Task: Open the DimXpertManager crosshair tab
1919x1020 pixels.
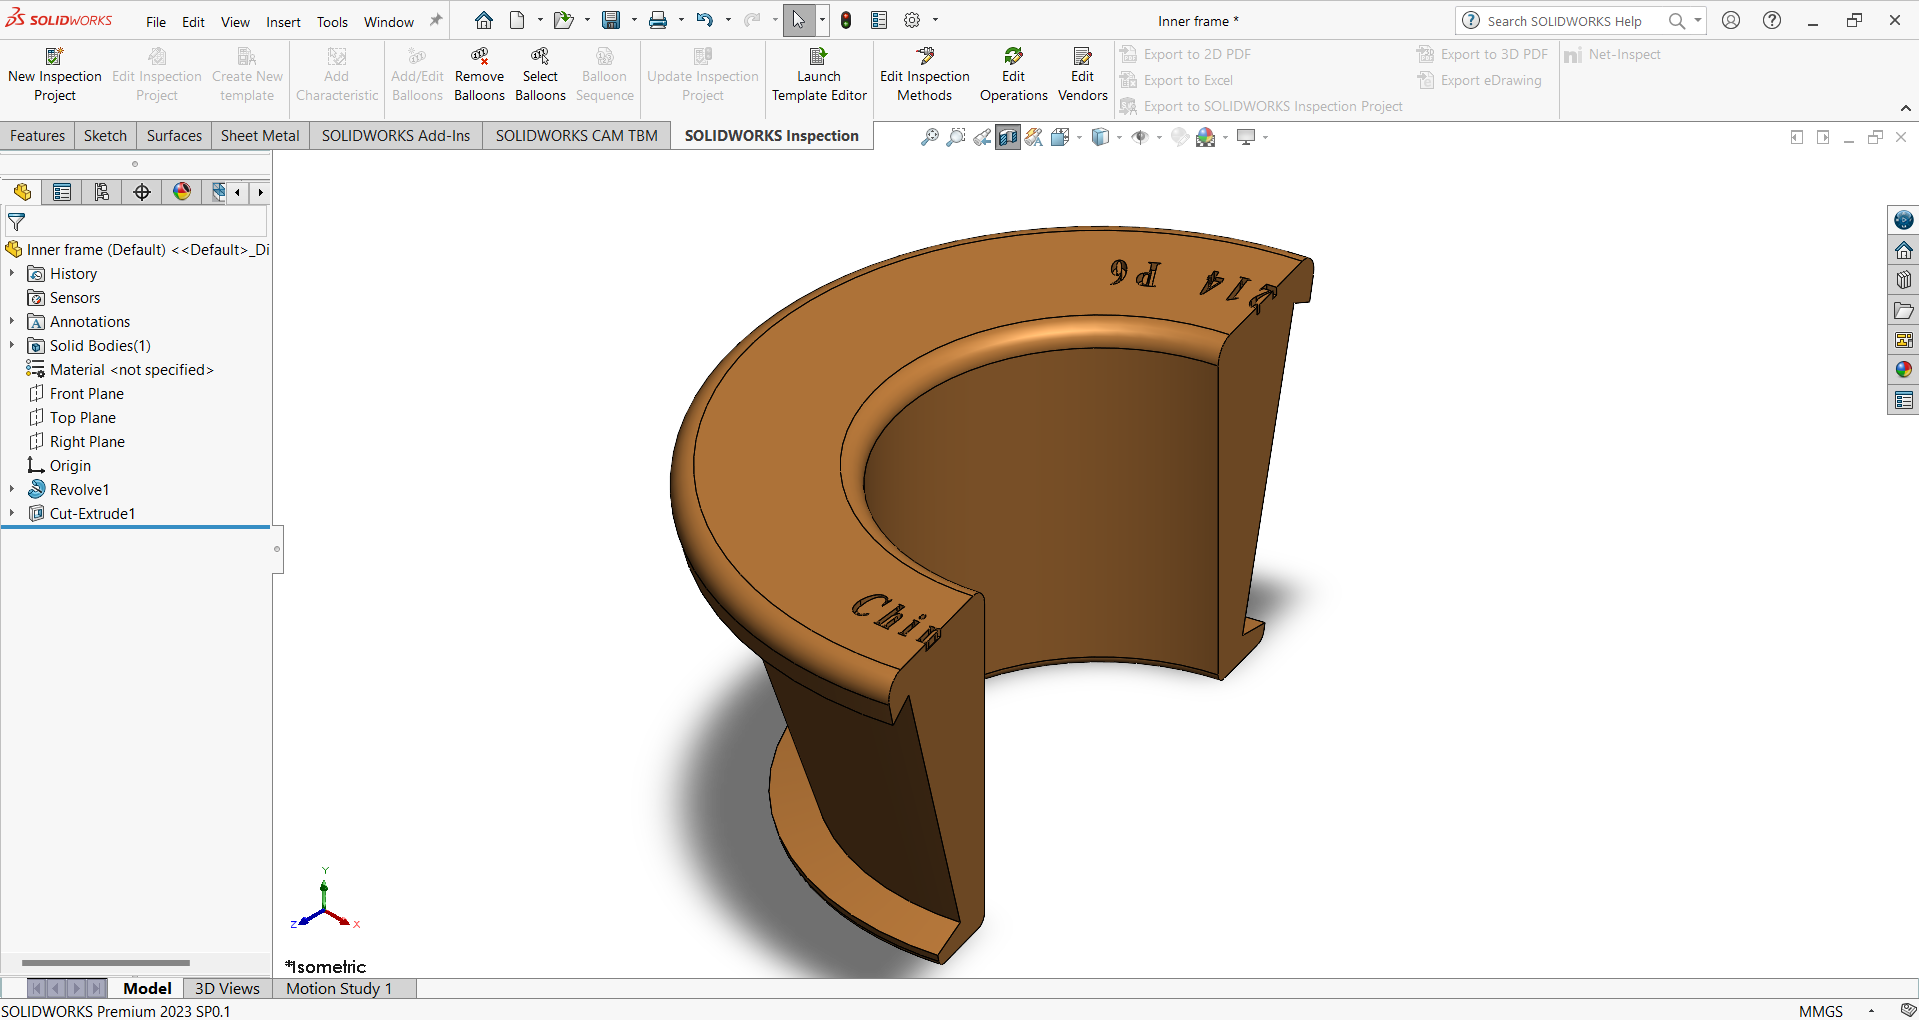Action: click(142, 192)
